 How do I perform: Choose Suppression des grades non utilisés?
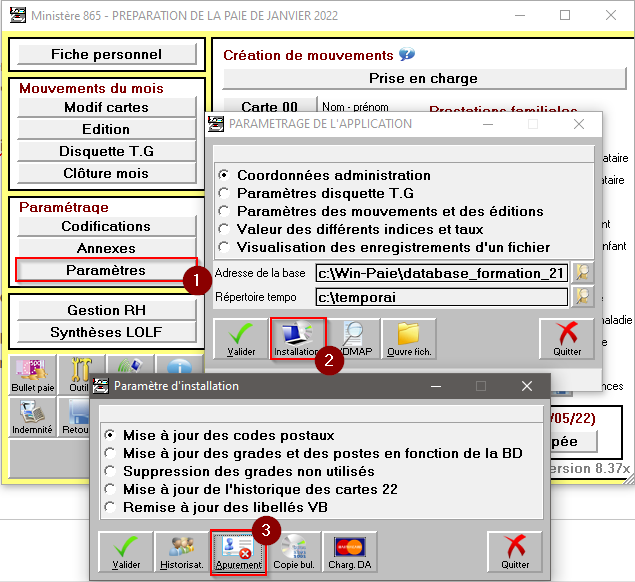tap(110, 471)
